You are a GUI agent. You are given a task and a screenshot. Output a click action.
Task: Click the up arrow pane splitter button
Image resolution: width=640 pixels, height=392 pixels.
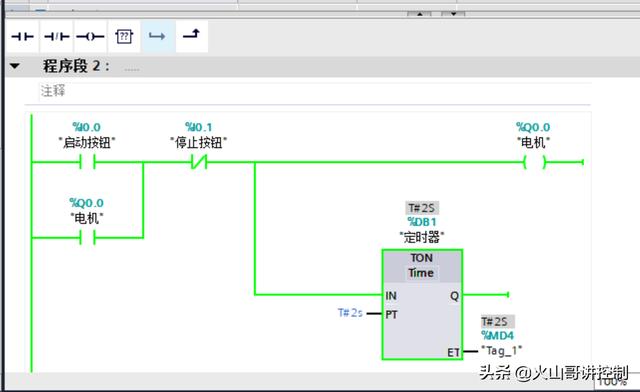coord(420,14)
